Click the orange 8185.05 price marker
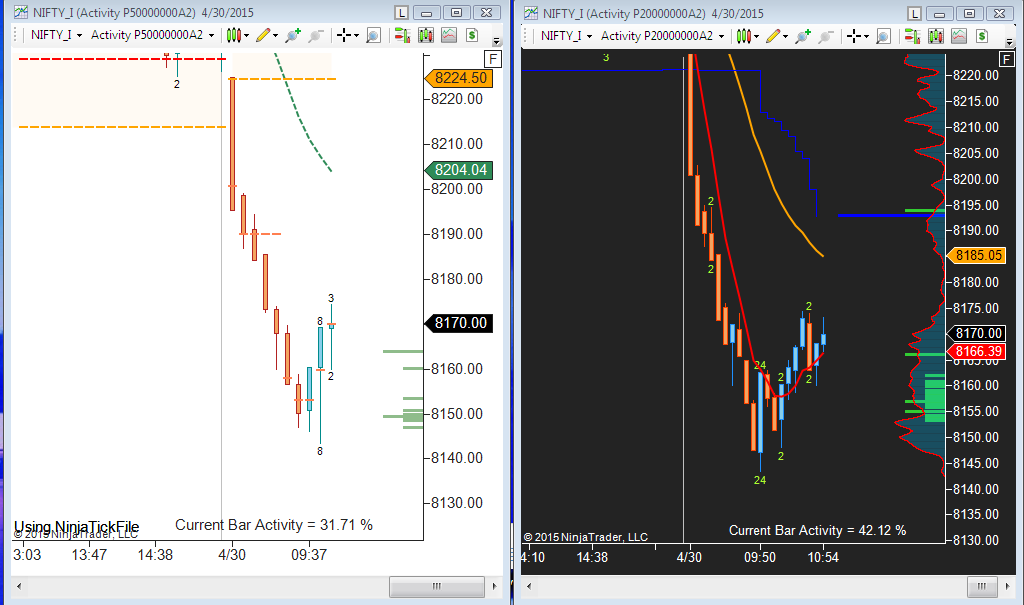Viewport: 1024px width, 605px height. 976,255
